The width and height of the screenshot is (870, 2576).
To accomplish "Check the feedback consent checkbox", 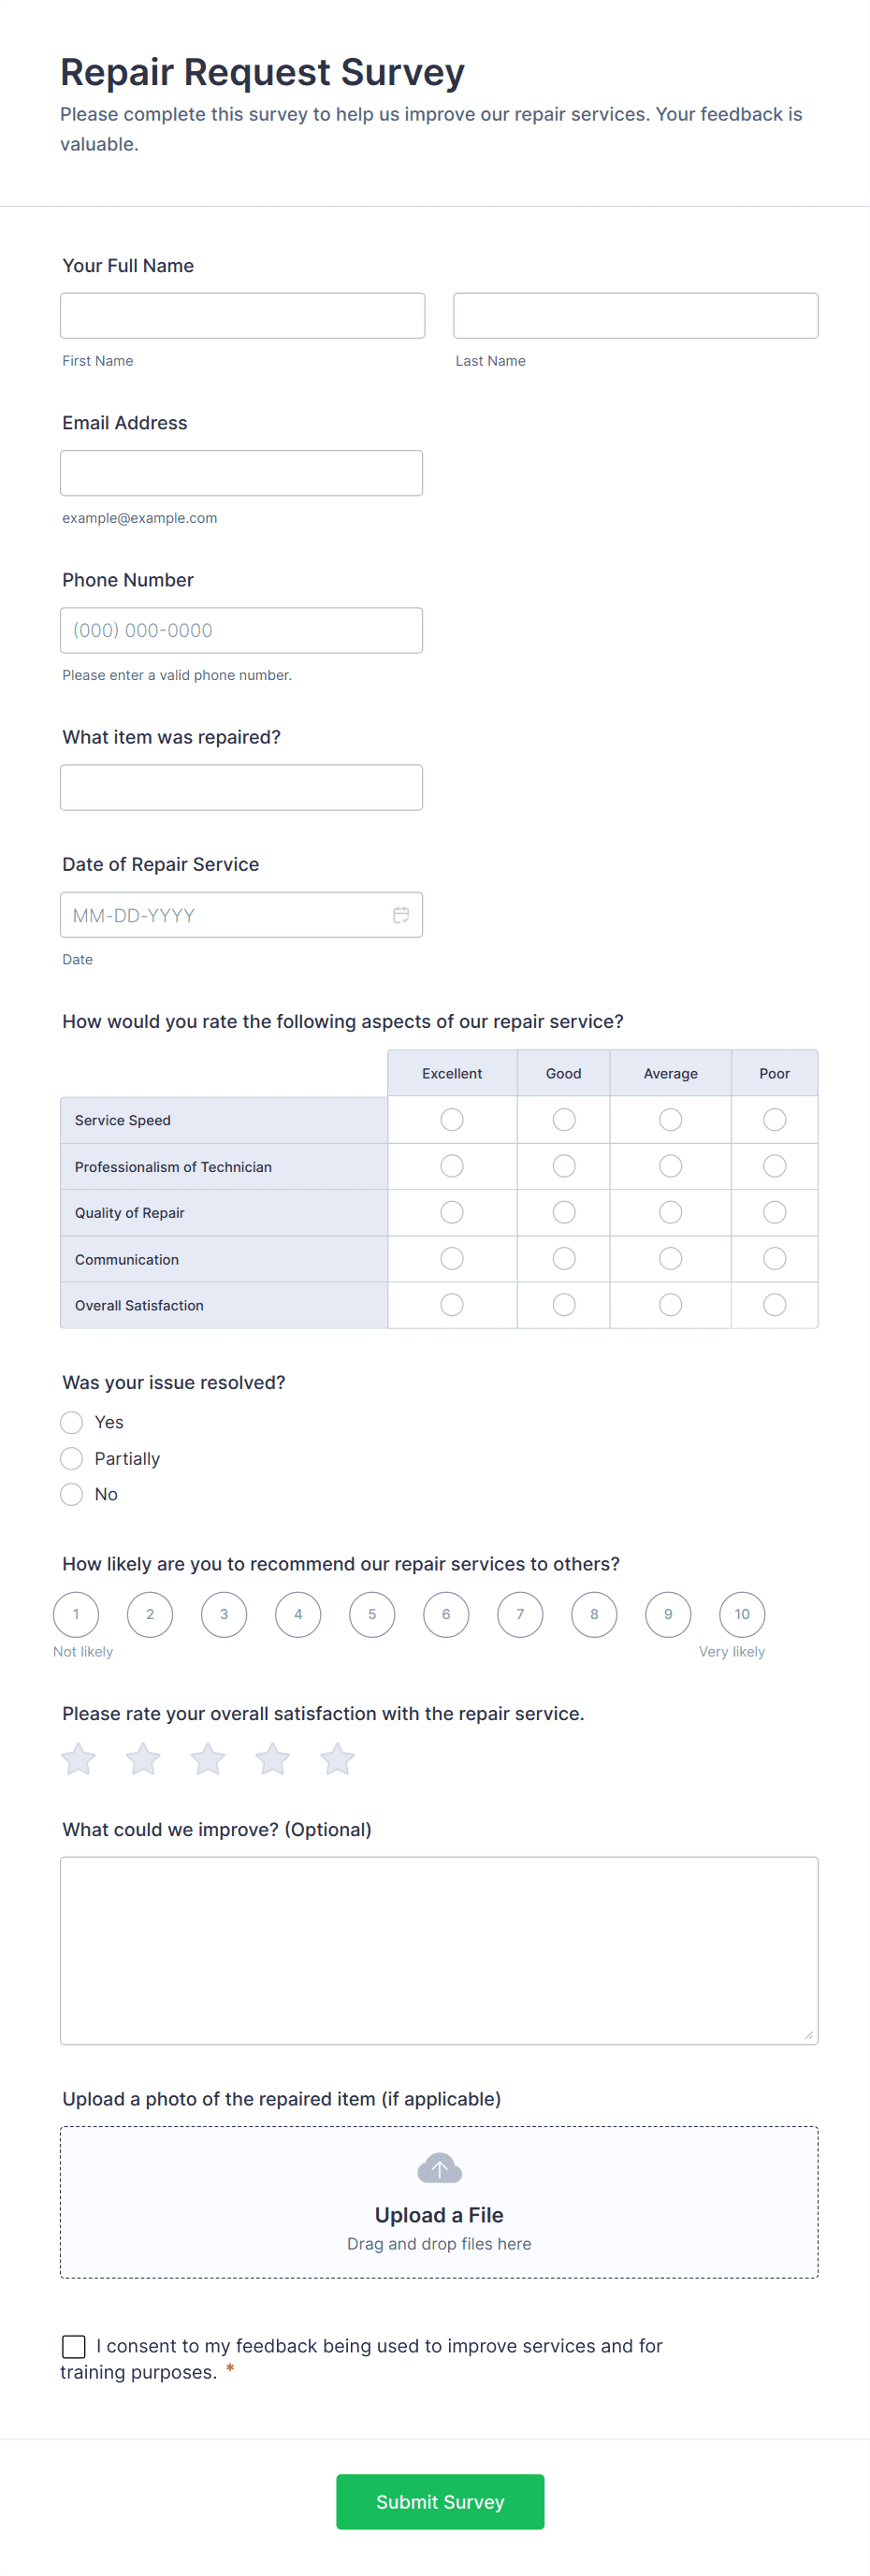I will (74, 2346).
